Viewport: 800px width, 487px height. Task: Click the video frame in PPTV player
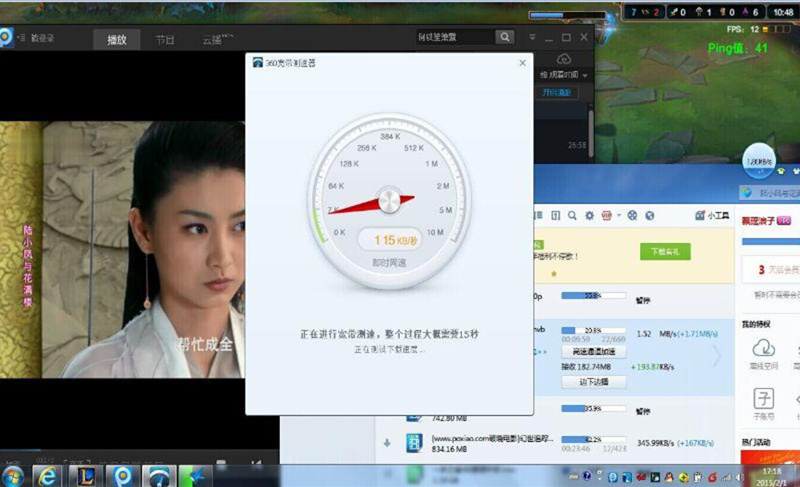122,250
